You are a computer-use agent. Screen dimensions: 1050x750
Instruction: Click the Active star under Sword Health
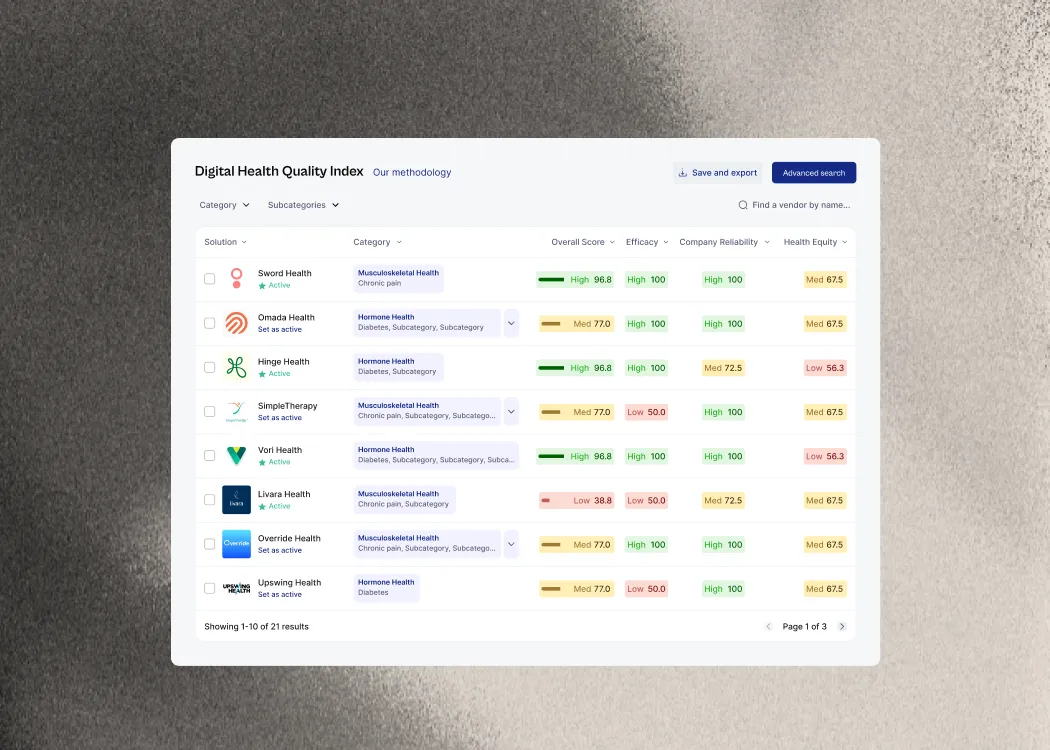coord(262,286)
